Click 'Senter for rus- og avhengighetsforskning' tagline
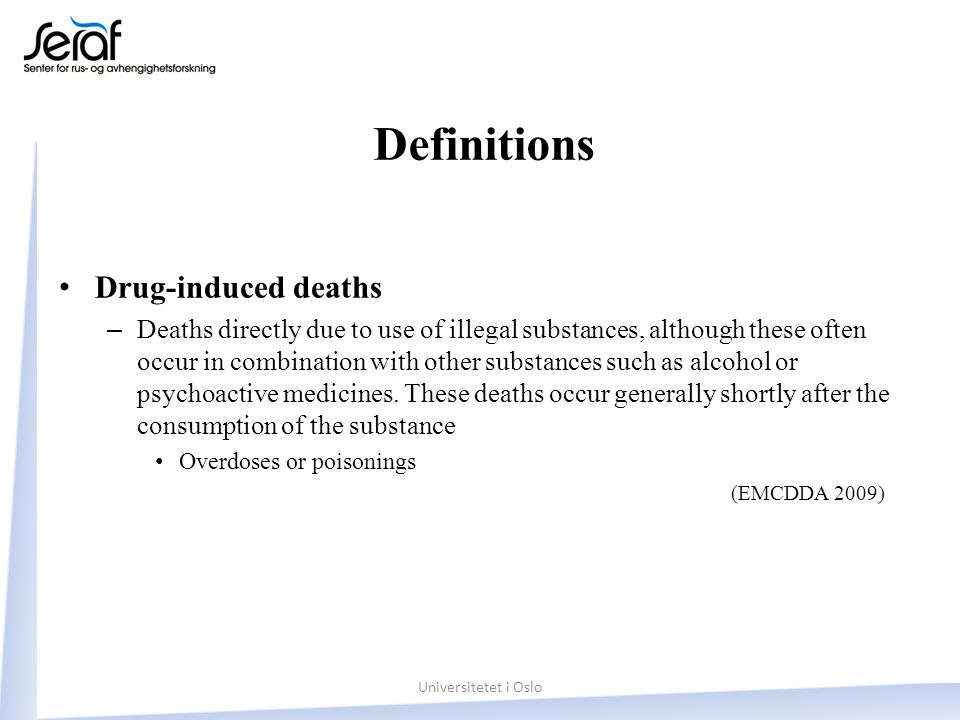The width and height of the screenshot is (960, 720). pos(119,69)
